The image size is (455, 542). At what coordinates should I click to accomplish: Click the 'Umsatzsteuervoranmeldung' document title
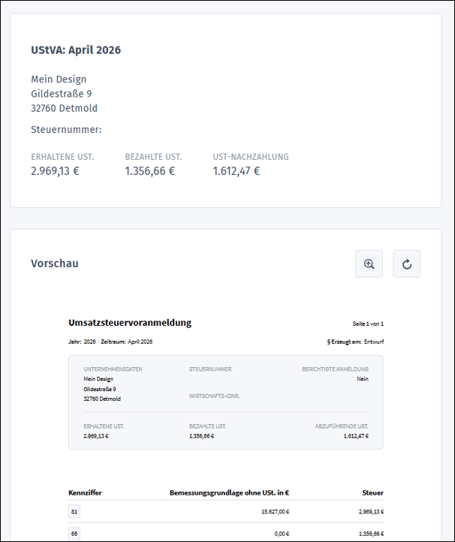coord(130,323)
